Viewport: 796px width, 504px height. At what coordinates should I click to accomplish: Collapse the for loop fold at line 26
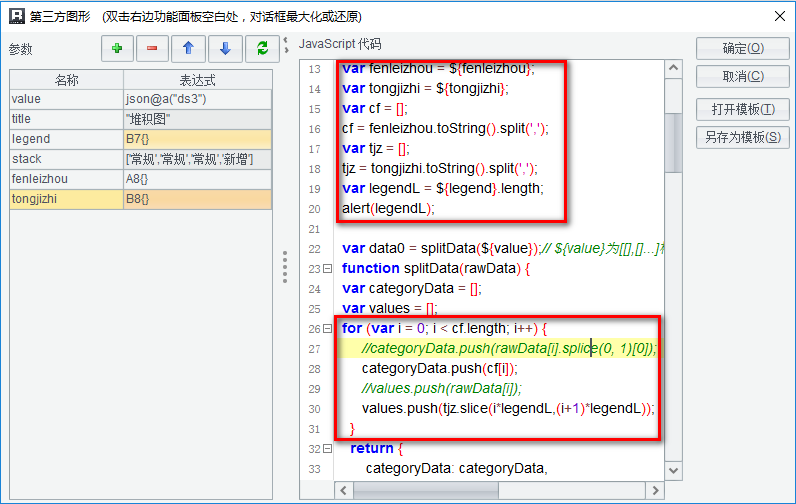(327, 329)
